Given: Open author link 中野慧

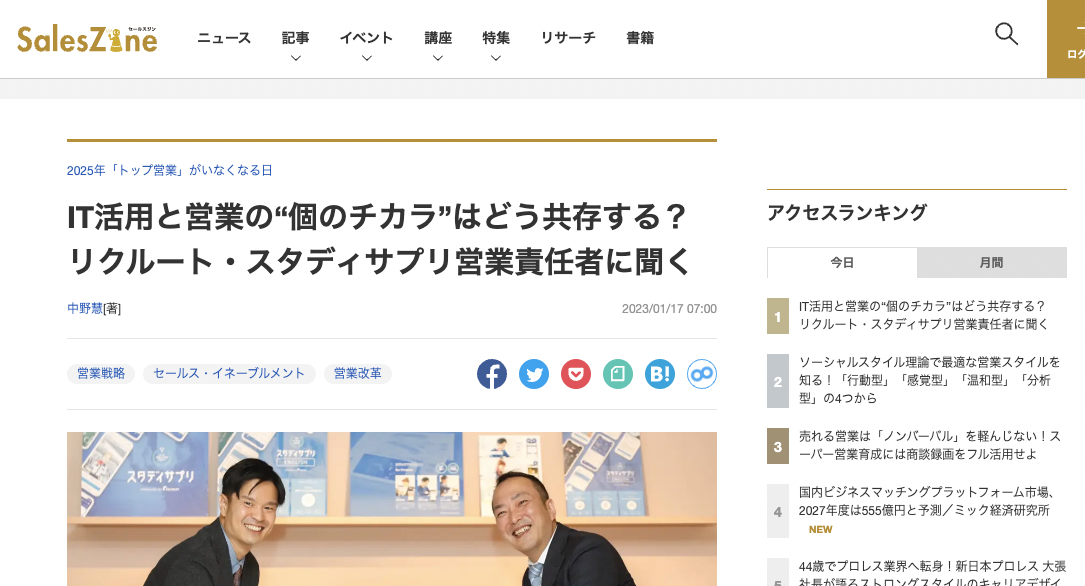Looking at the screenshot, I should 85,309.
